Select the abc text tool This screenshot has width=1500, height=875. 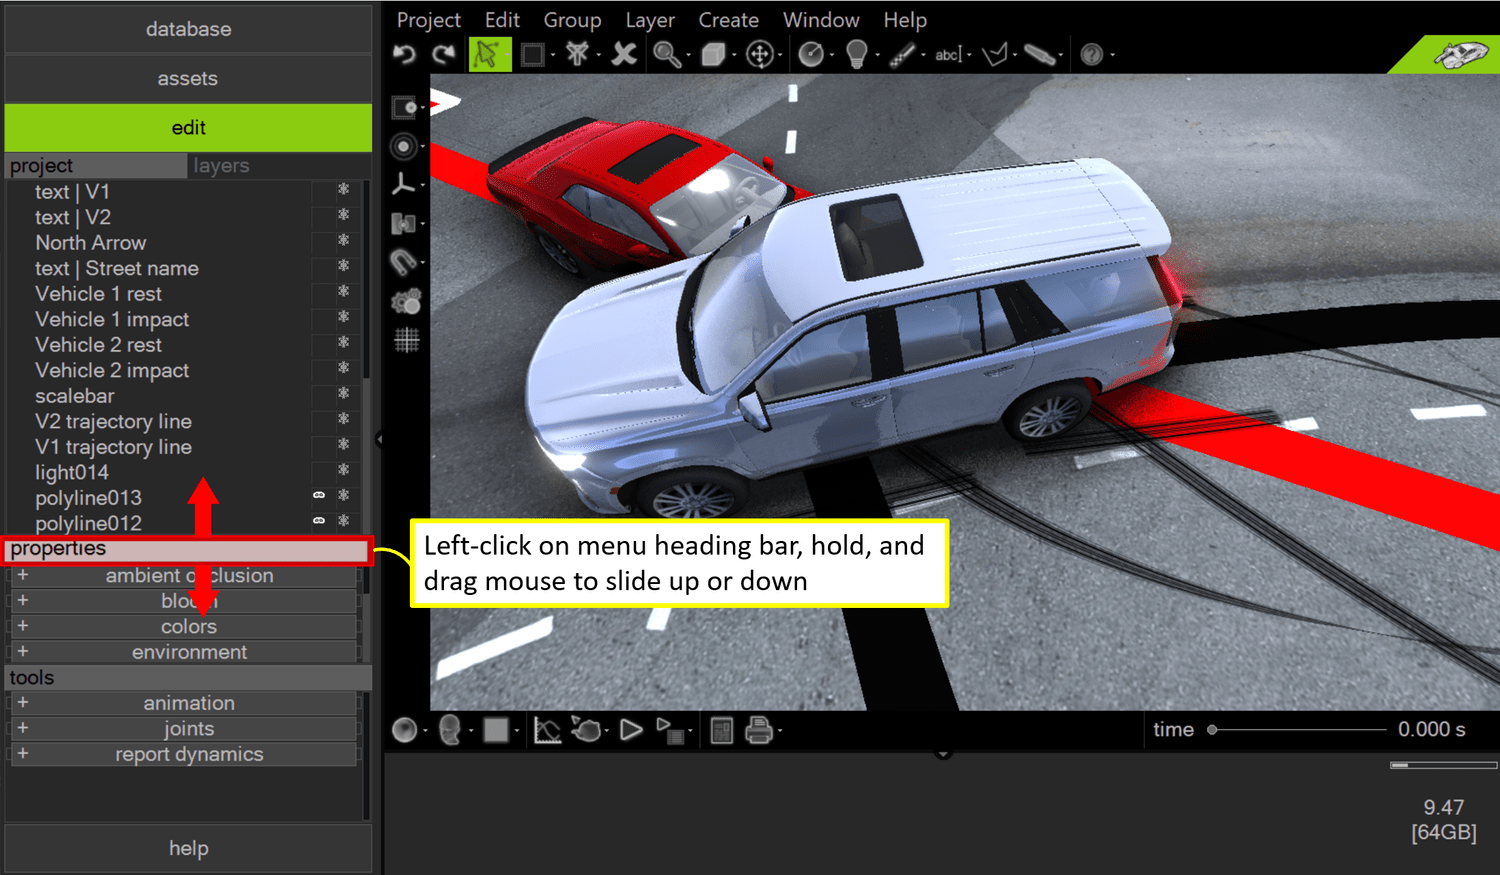(946, 54)
